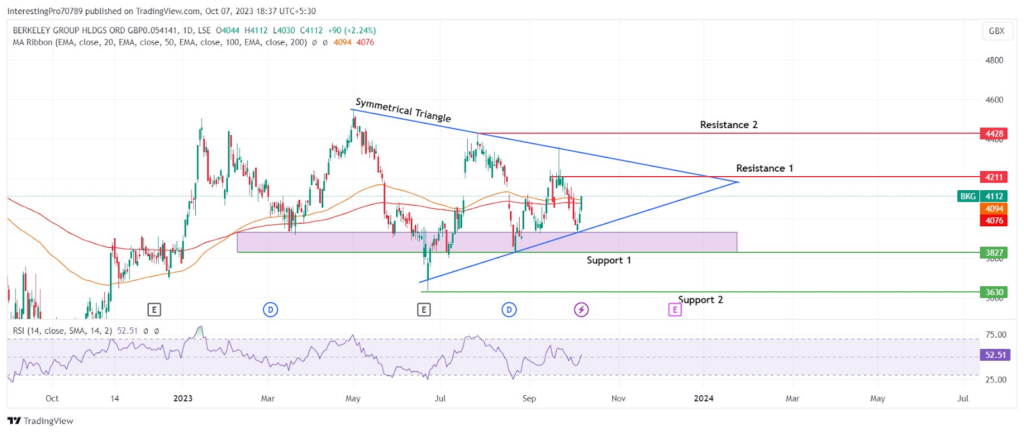Select the purple support zone rectangle drawing
Screen dimensions: 1024x433
487,242
